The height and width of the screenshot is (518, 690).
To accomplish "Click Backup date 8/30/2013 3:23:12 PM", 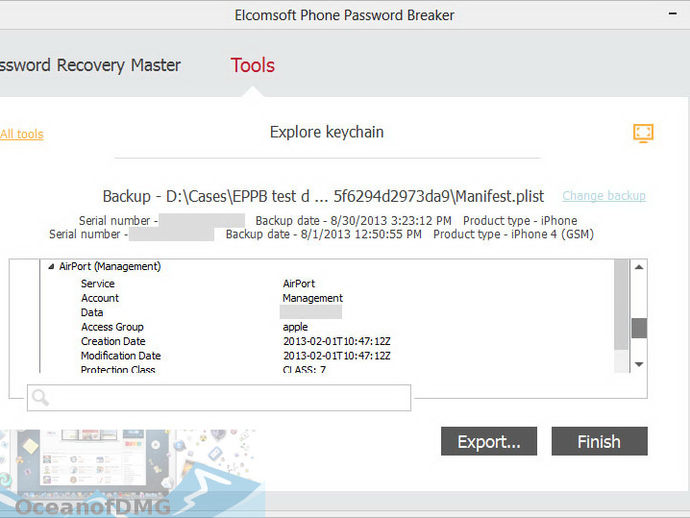I will point(353,220).
